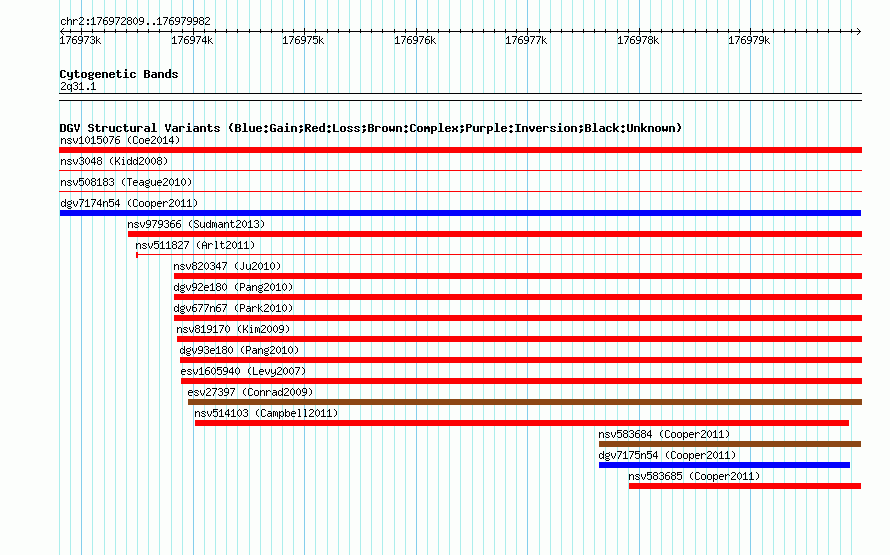Select the dgv7174n54 blue gain bar
The height and width of the screenshot is (555, 890).
460,213
